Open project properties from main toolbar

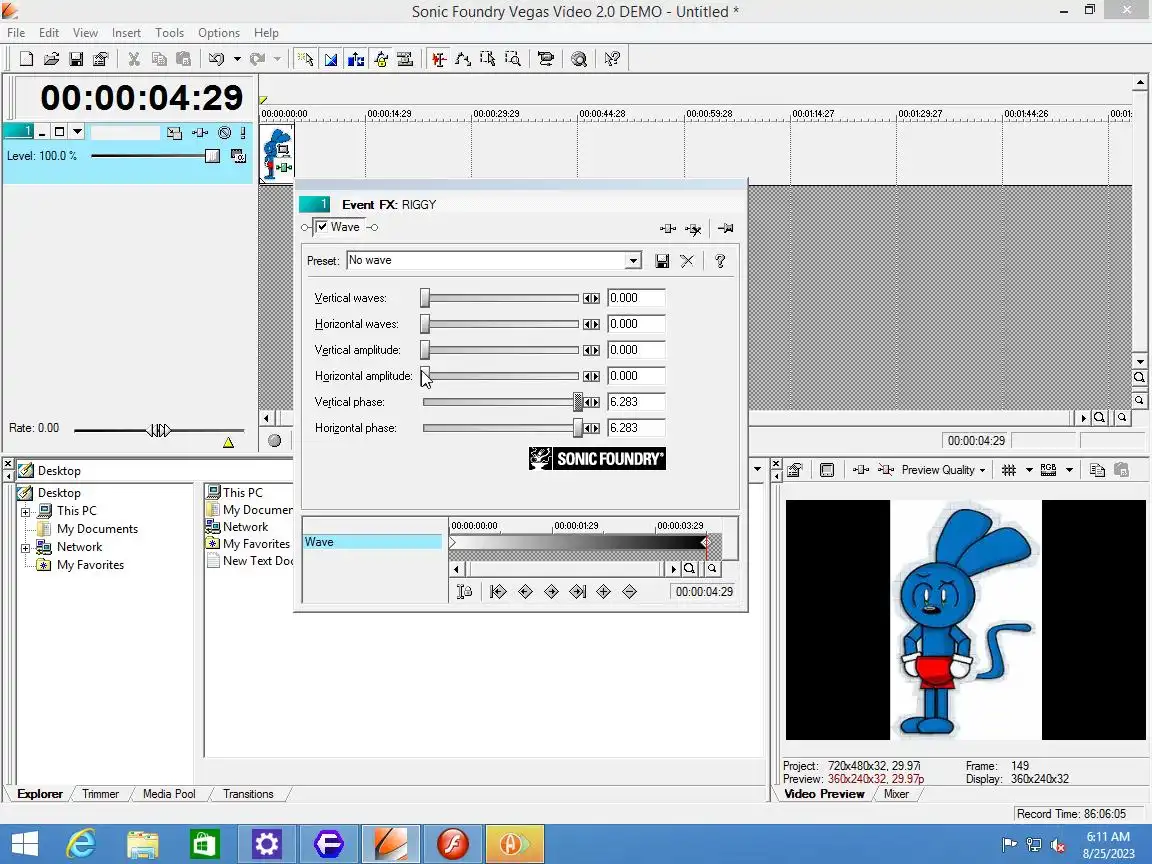click(101, 59)
